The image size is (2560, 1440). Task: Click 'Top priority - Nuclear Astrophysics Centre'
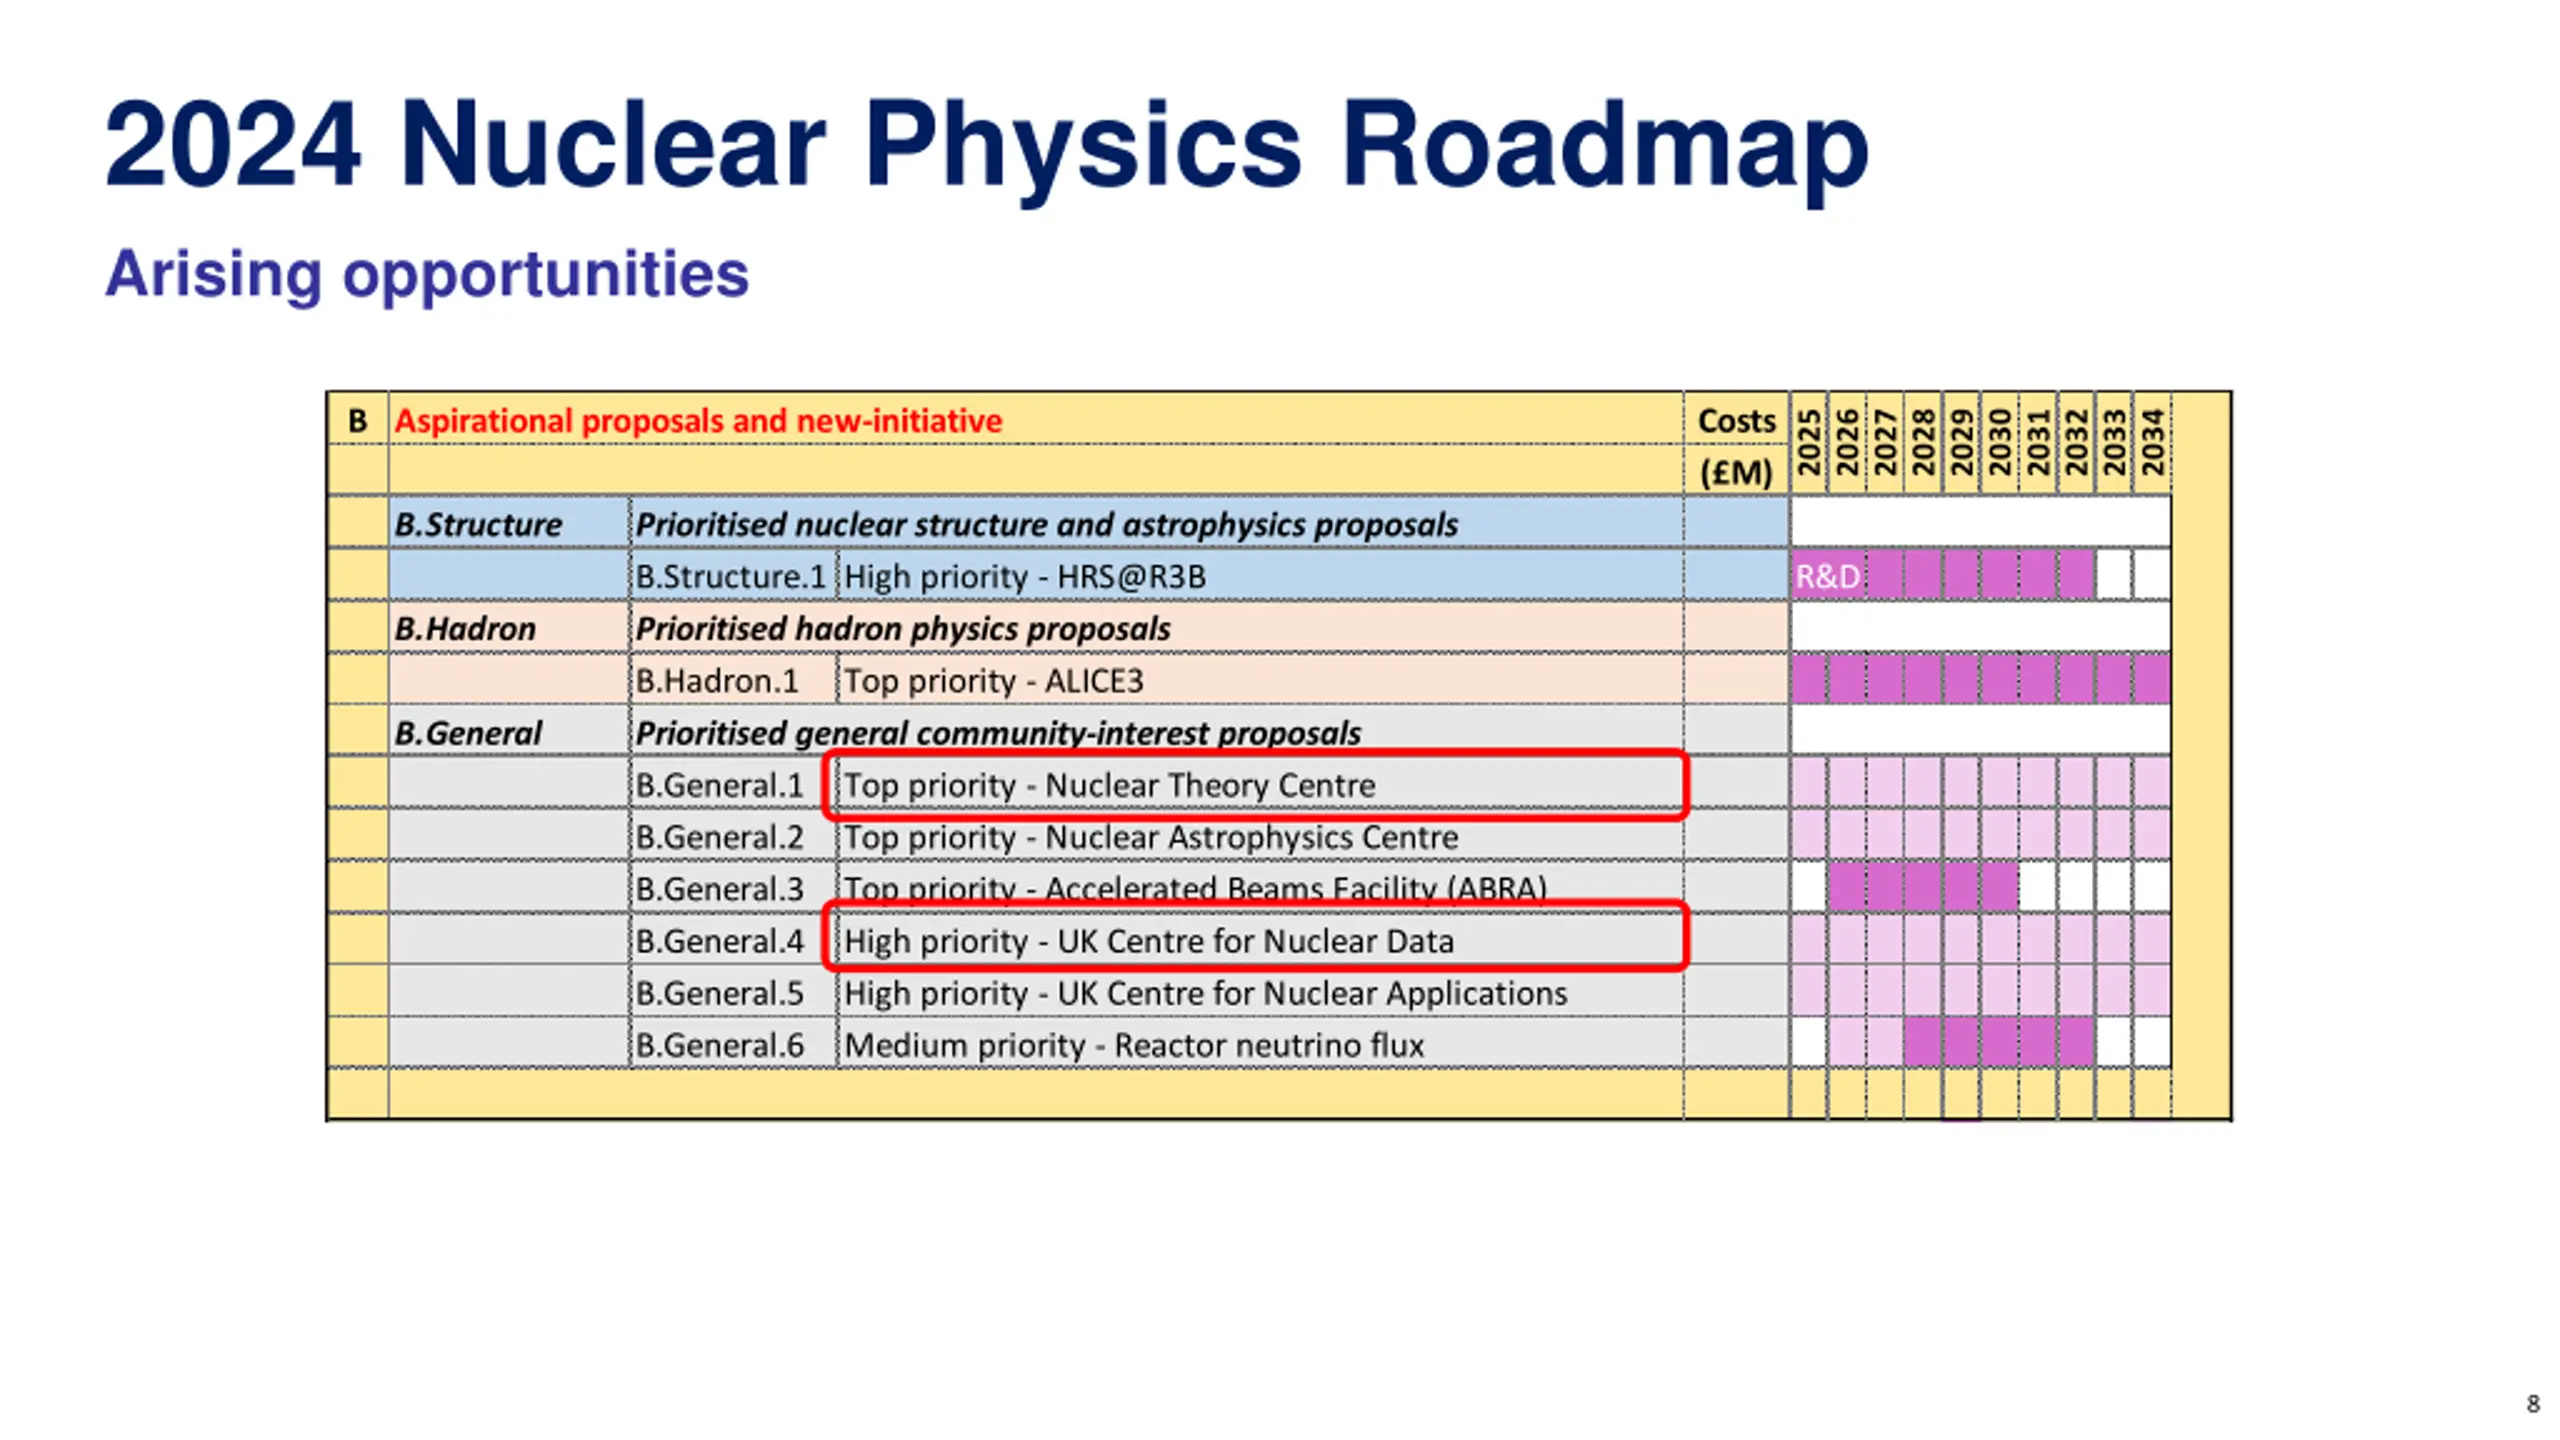(x=1151, y=838)
